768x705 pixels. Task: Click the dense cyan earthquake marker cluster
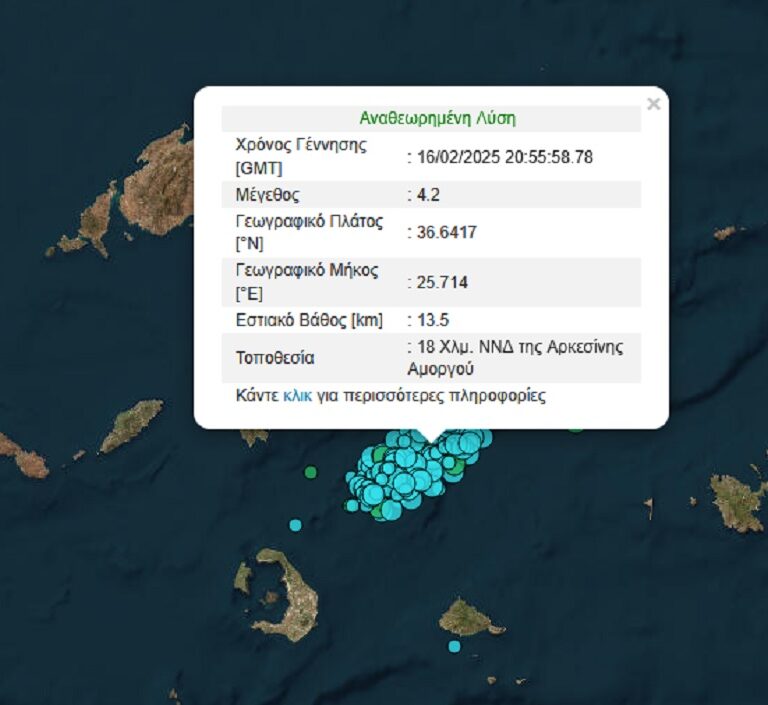tap(415, 468)
